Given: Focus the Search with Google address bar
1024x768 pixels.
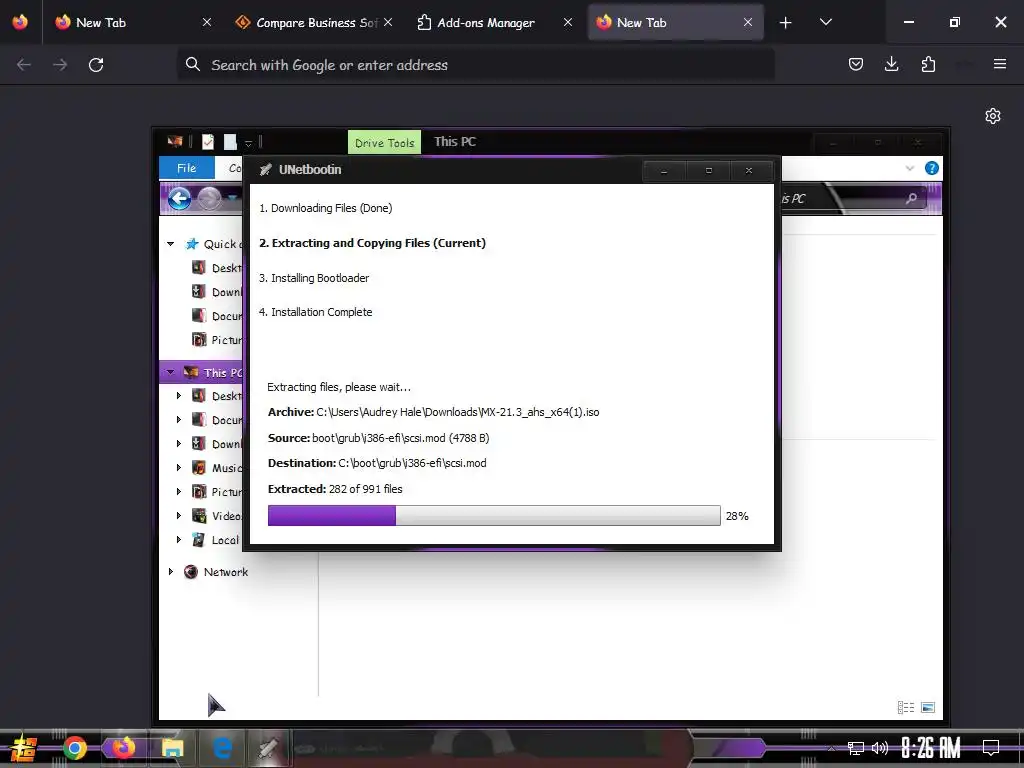Looking at the screenshot, I should point(475,65).
